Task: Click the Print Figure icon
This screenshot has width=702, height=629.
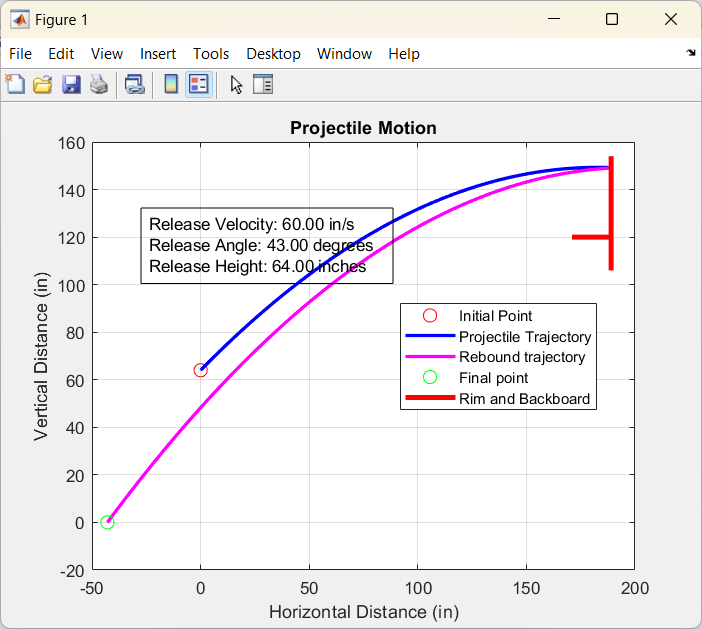Action: pyautogui.click(x=99, y=84)
